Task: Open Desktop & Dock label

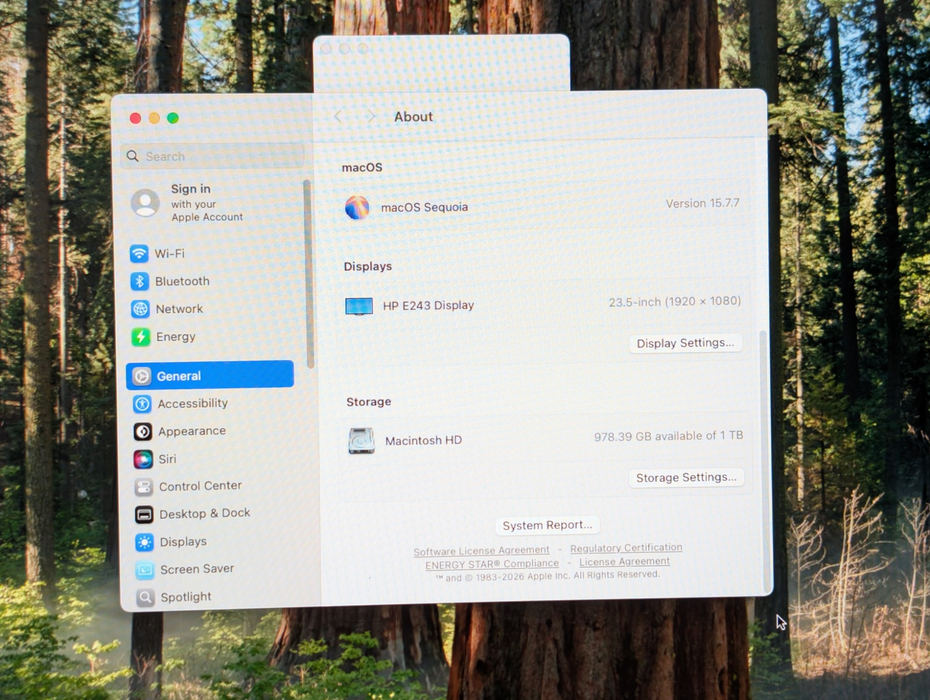Action: pyautogui.click(x=205, y=513)
